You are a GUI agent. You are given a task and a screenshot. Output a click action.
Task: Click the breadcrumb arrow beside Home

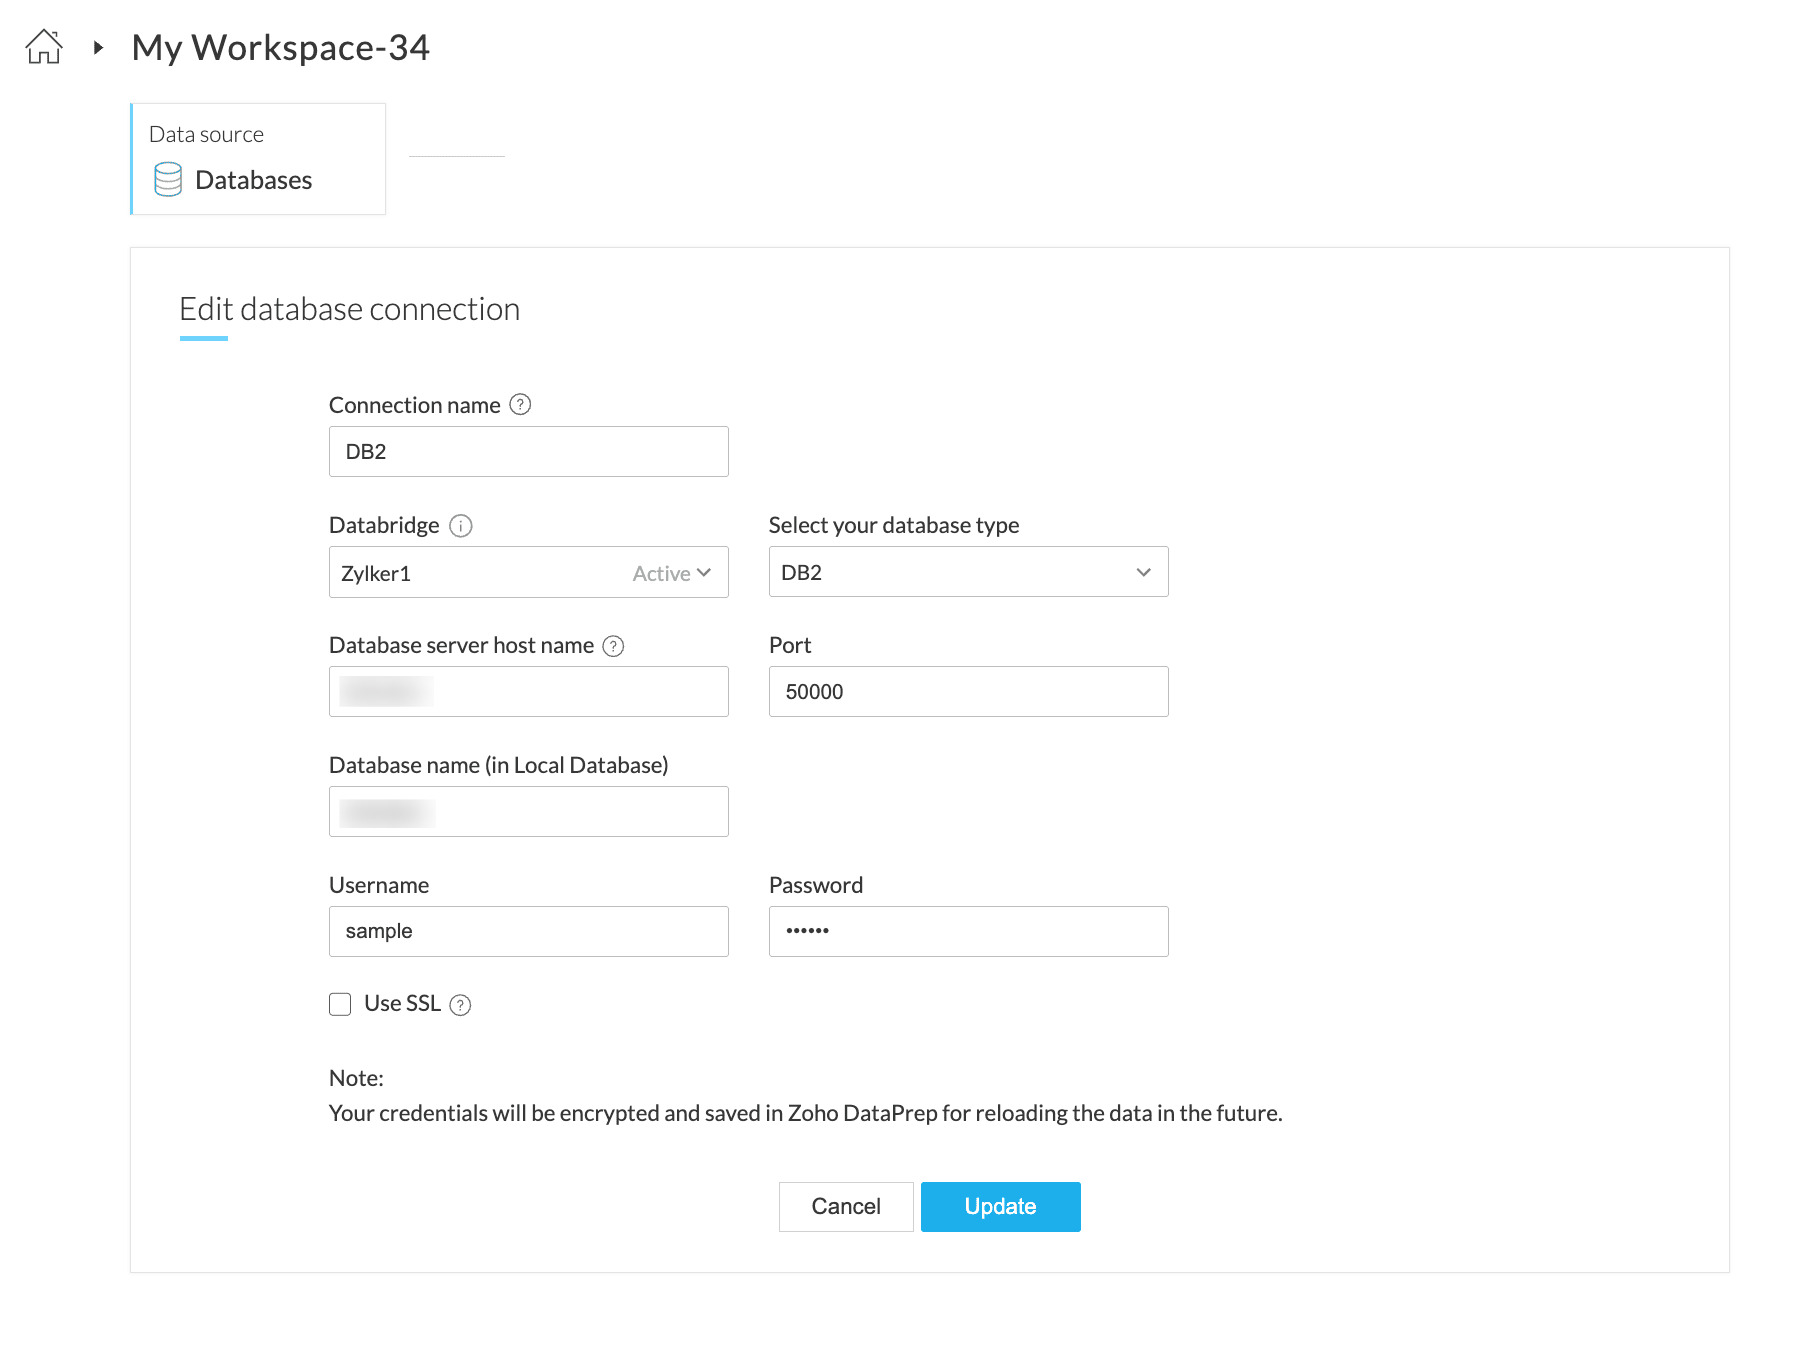click(x=98, y=47)
